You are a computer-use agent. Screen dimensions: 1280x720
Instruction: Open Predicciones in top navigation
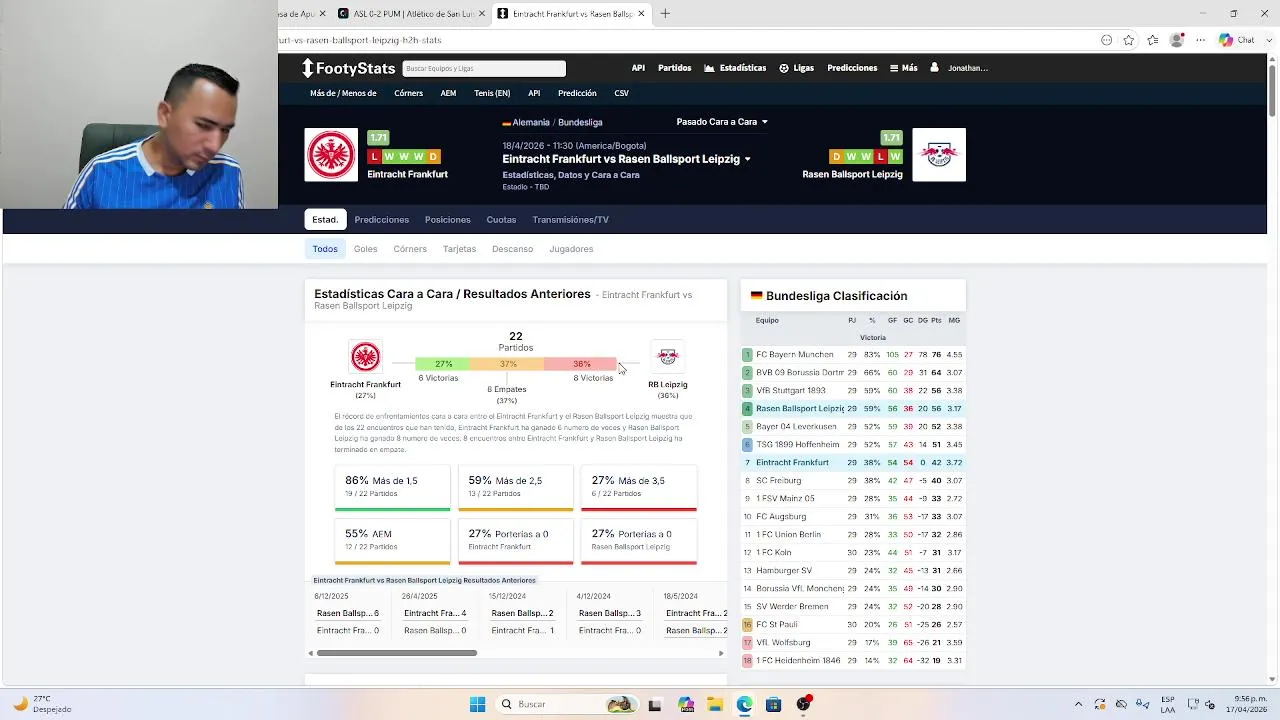852,68
